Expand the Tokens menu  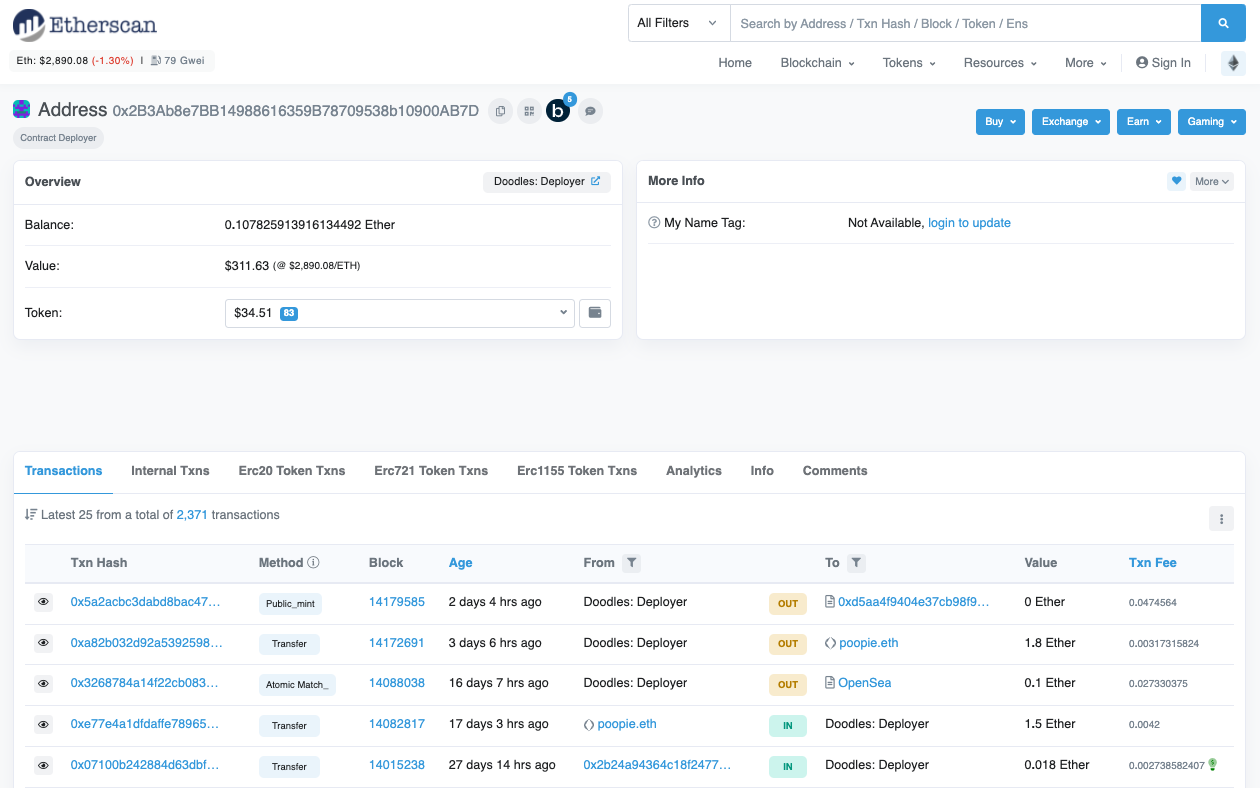point(909,63)
